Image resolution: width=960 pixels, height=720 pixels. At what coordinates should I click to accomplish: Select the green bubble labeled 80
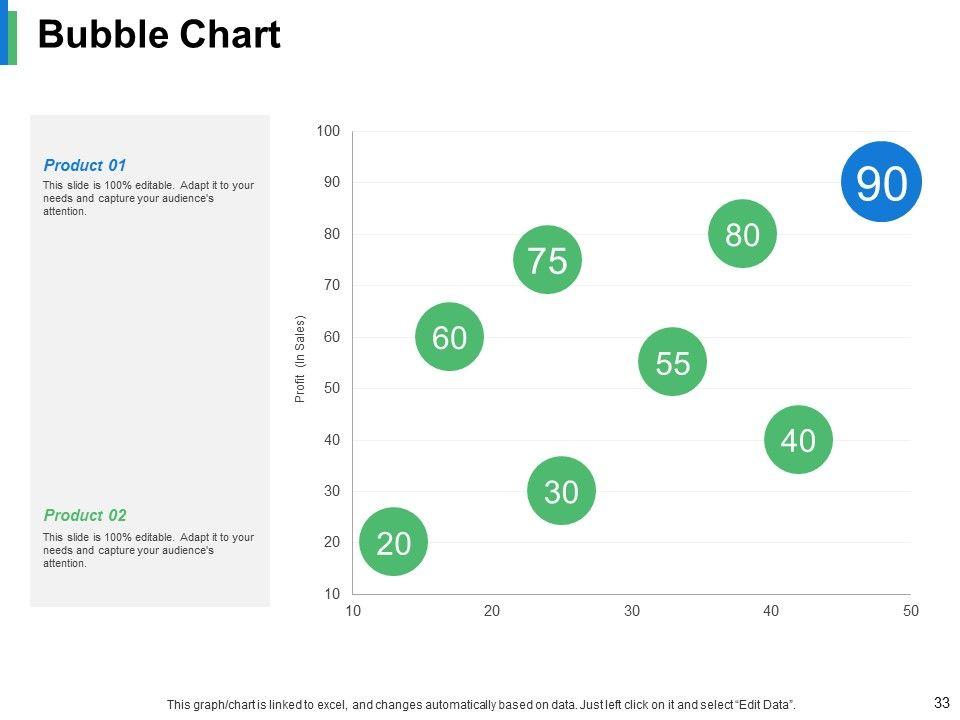(x=743, y=235)
